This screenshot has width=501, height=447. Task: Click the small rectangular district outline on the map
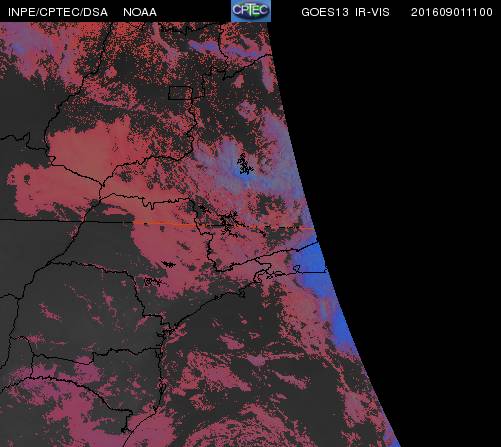(180, 93)
